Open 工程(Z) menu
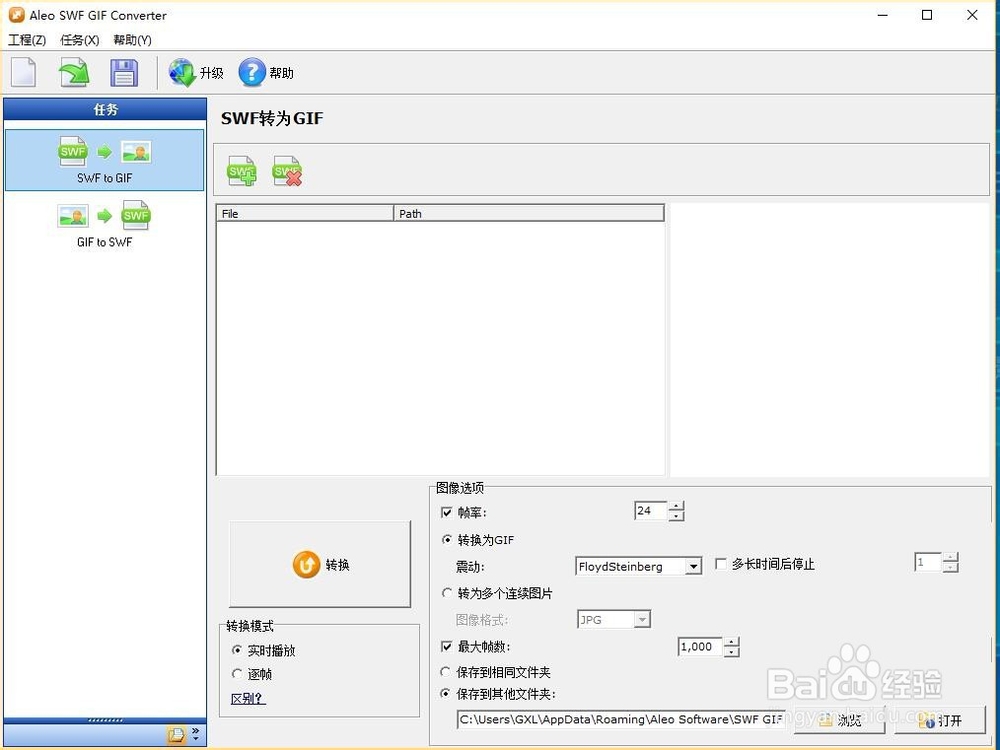Screen dimensions: 1000x750 point(27,40)
